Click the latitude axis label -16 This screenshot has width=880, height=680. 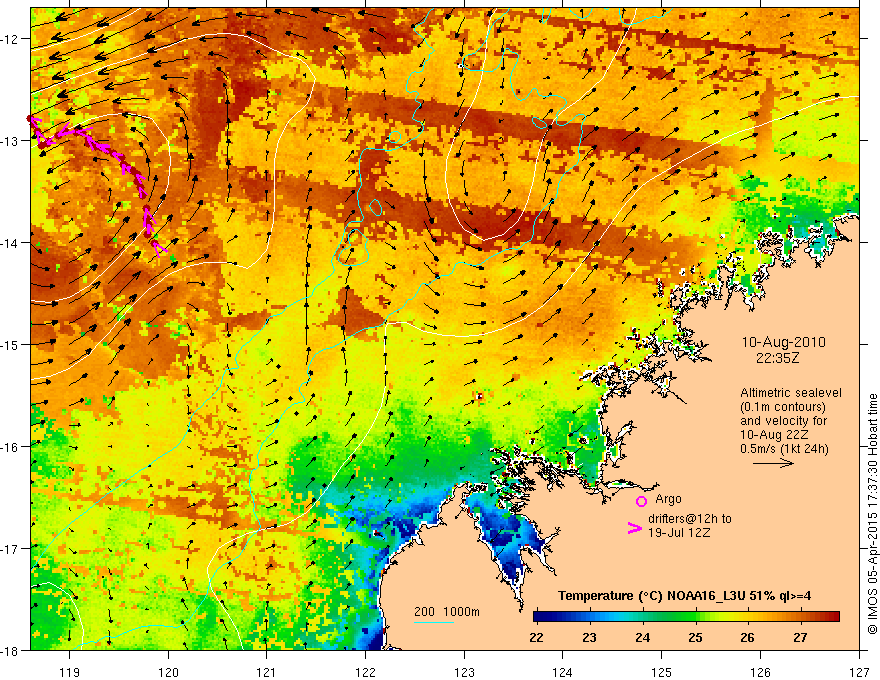10,447
